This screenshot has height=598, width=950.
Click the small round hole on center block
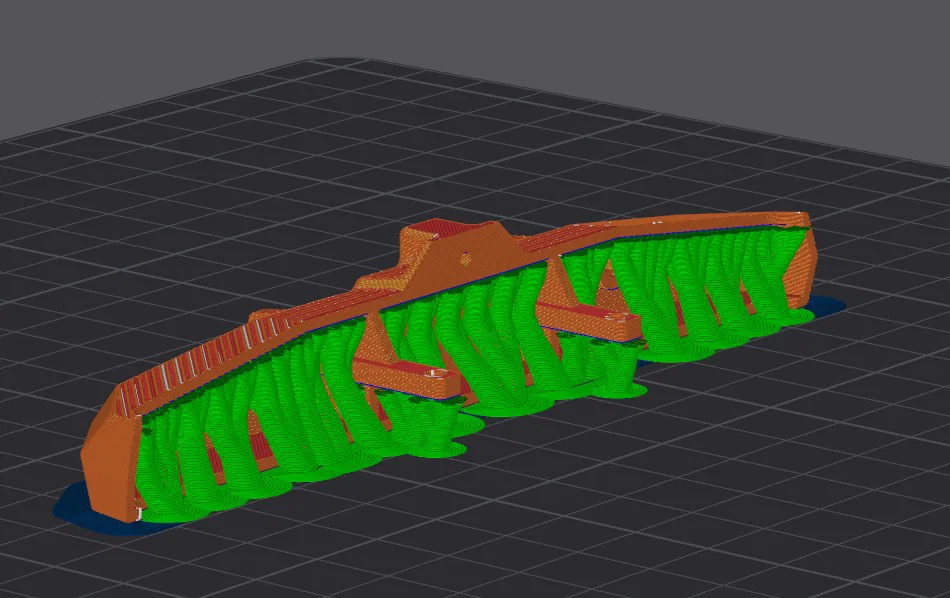tap(465, 259)
